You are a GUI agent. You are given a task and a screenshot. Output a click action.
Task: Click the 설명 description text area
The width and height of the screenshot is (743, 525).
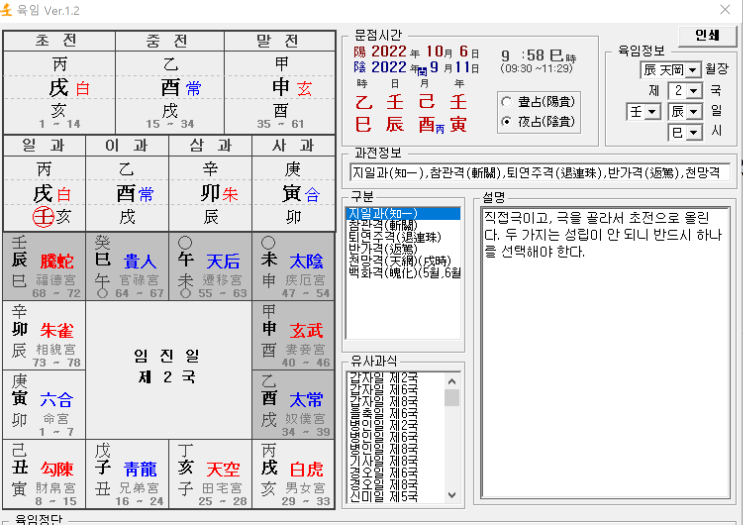605,353
